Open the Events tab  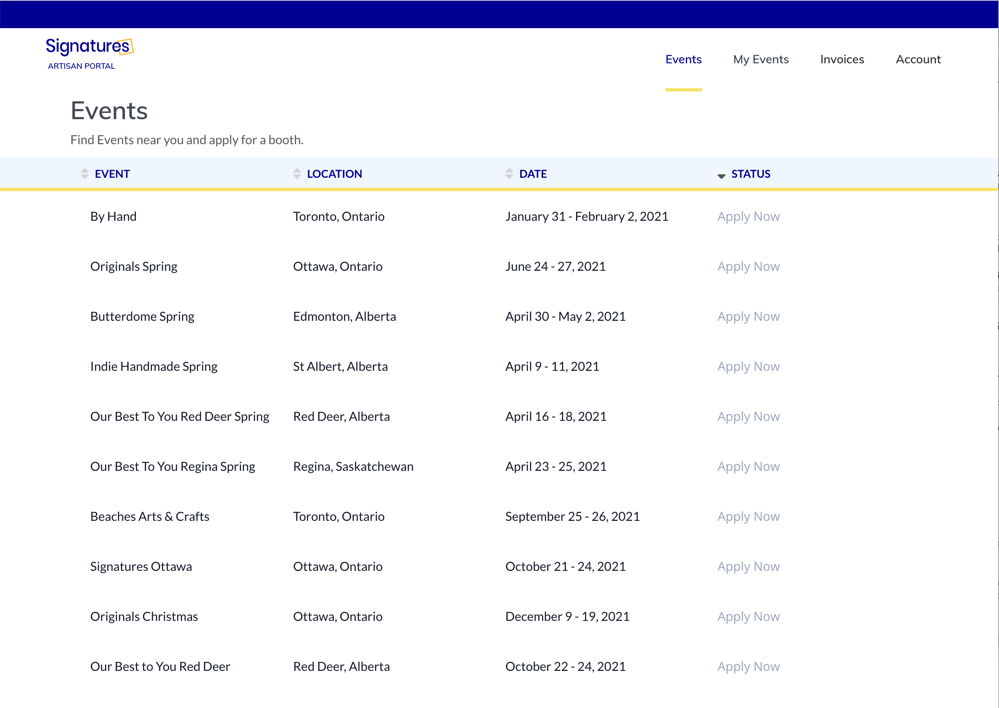tap(683, 59)
